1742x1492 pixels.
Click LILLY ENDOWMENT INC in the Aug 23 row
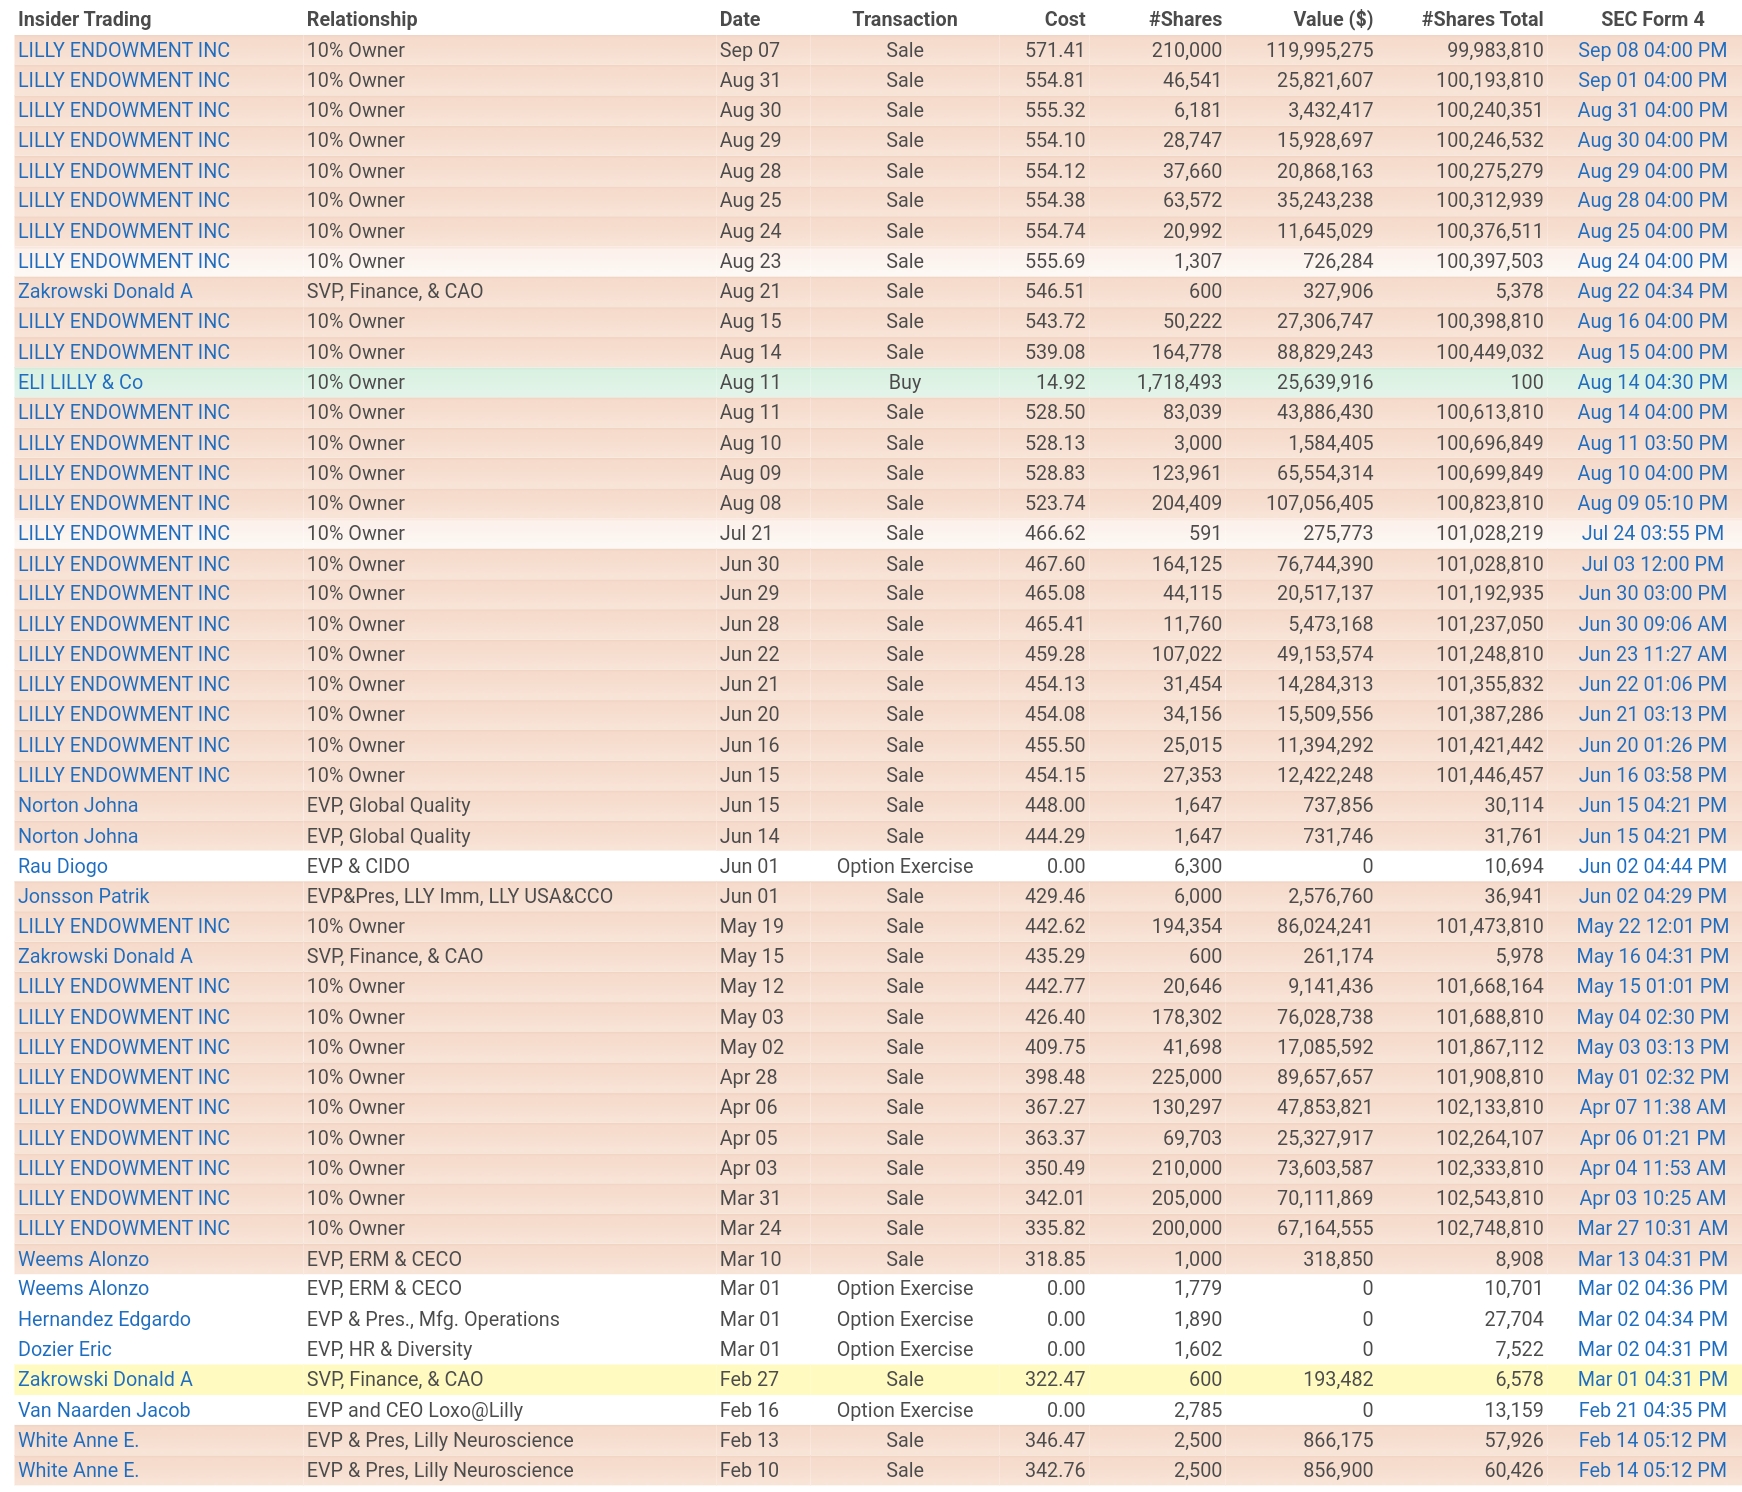click(124, 261)
